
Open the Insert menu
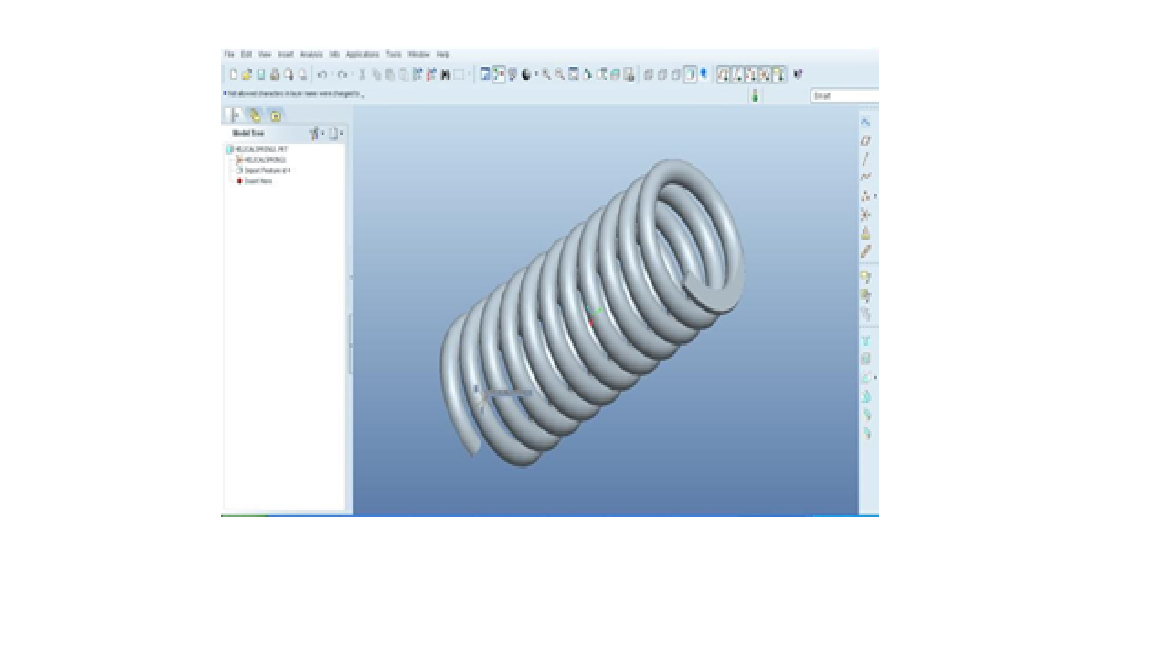point(286,54)
